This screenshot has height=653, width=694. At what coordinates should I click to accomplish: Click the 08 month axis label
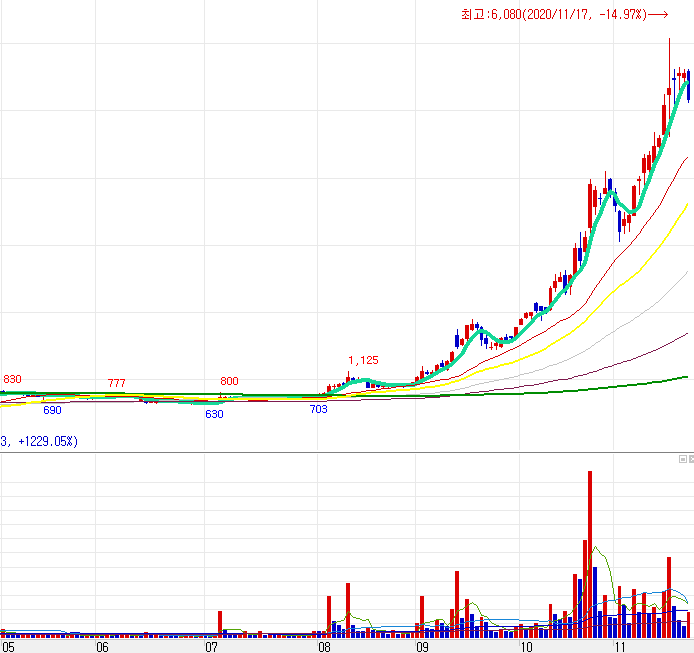point(324,647)
